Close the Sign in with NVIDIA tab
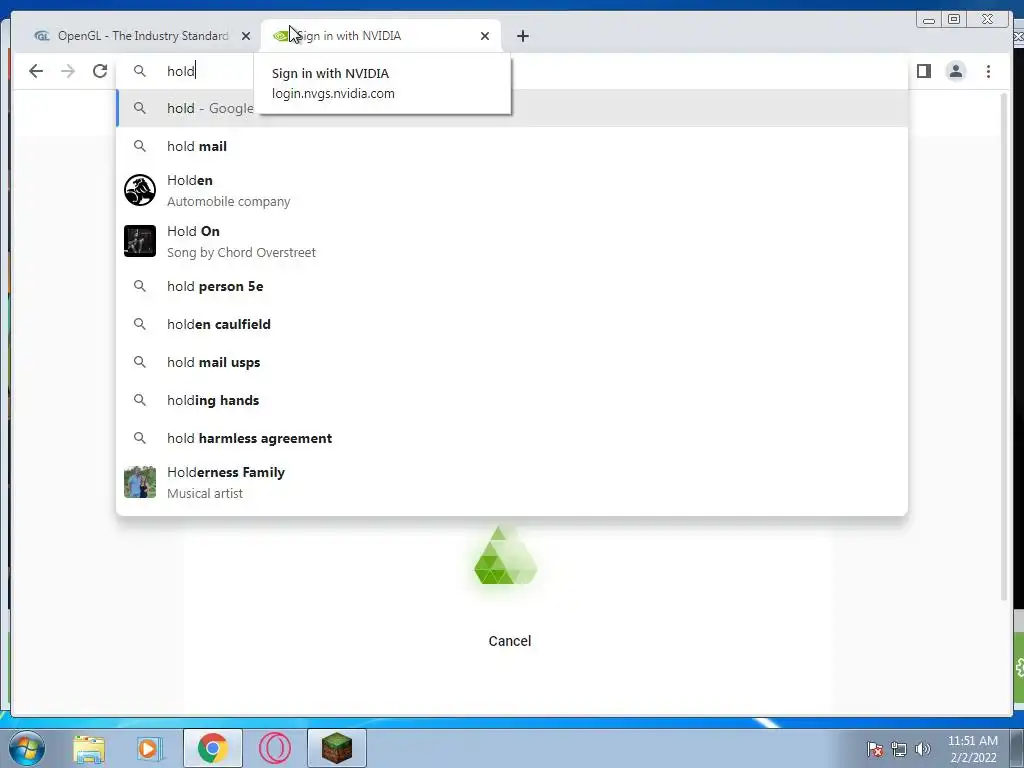The image size is (1024, 768). [485, 36]
